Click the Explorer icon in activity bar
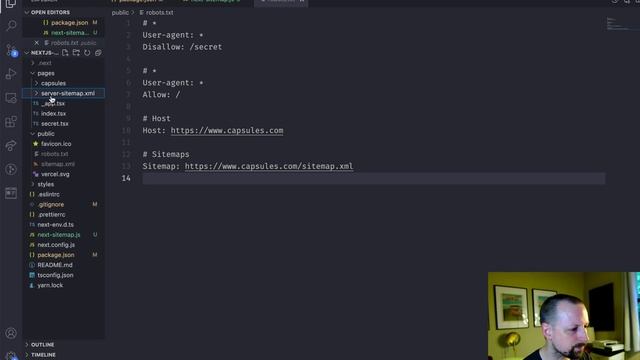This screenshot has width=640, height=360. [x=11, y=3]
